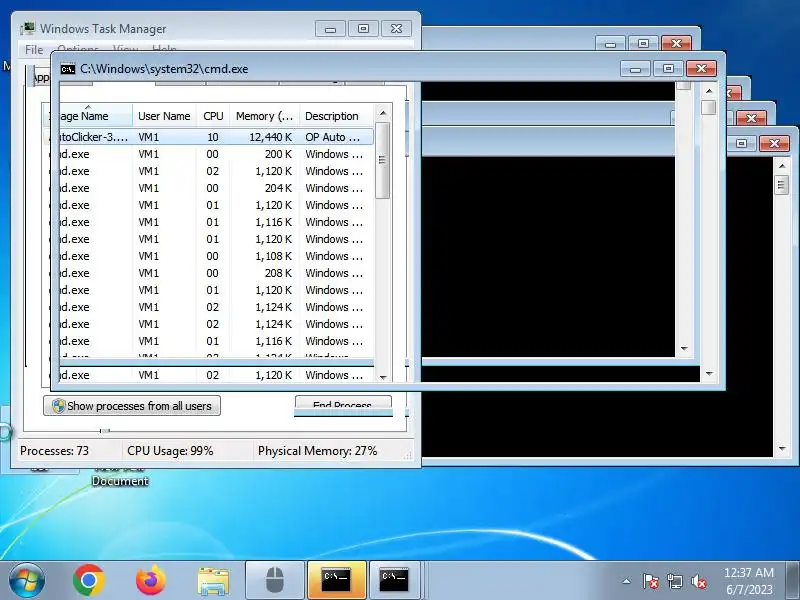Maximize the rearmost cmd window at top

point(643,43)
